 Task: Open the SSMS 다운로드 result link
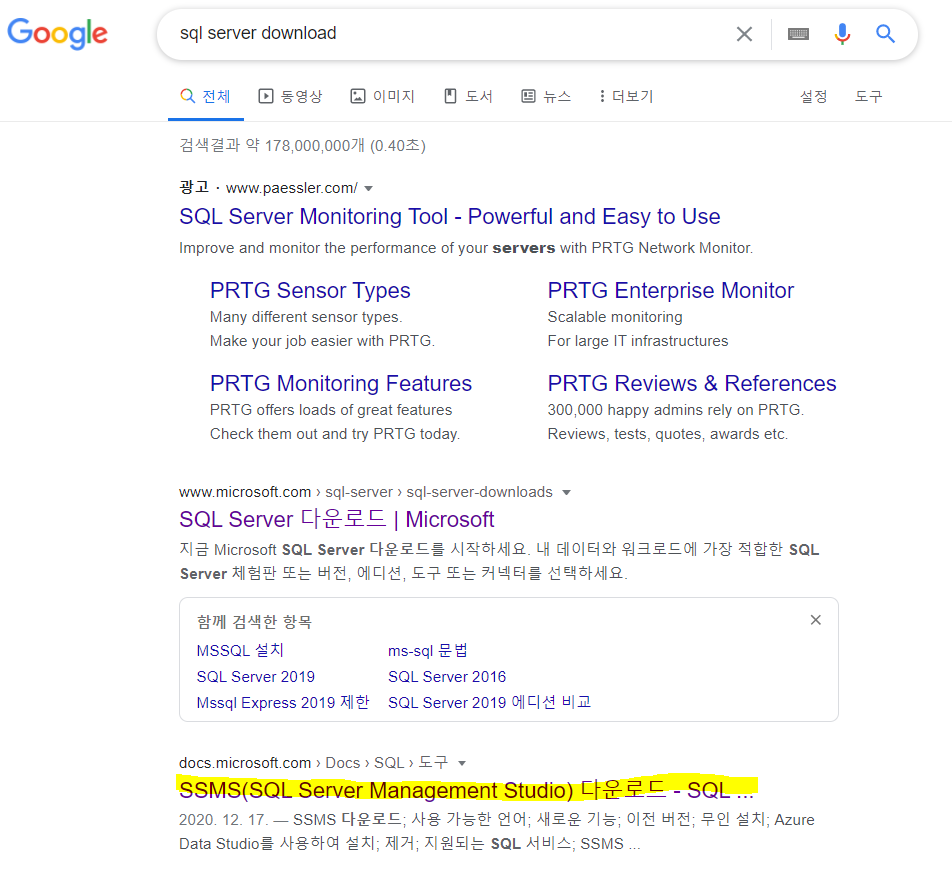(466, 790)
